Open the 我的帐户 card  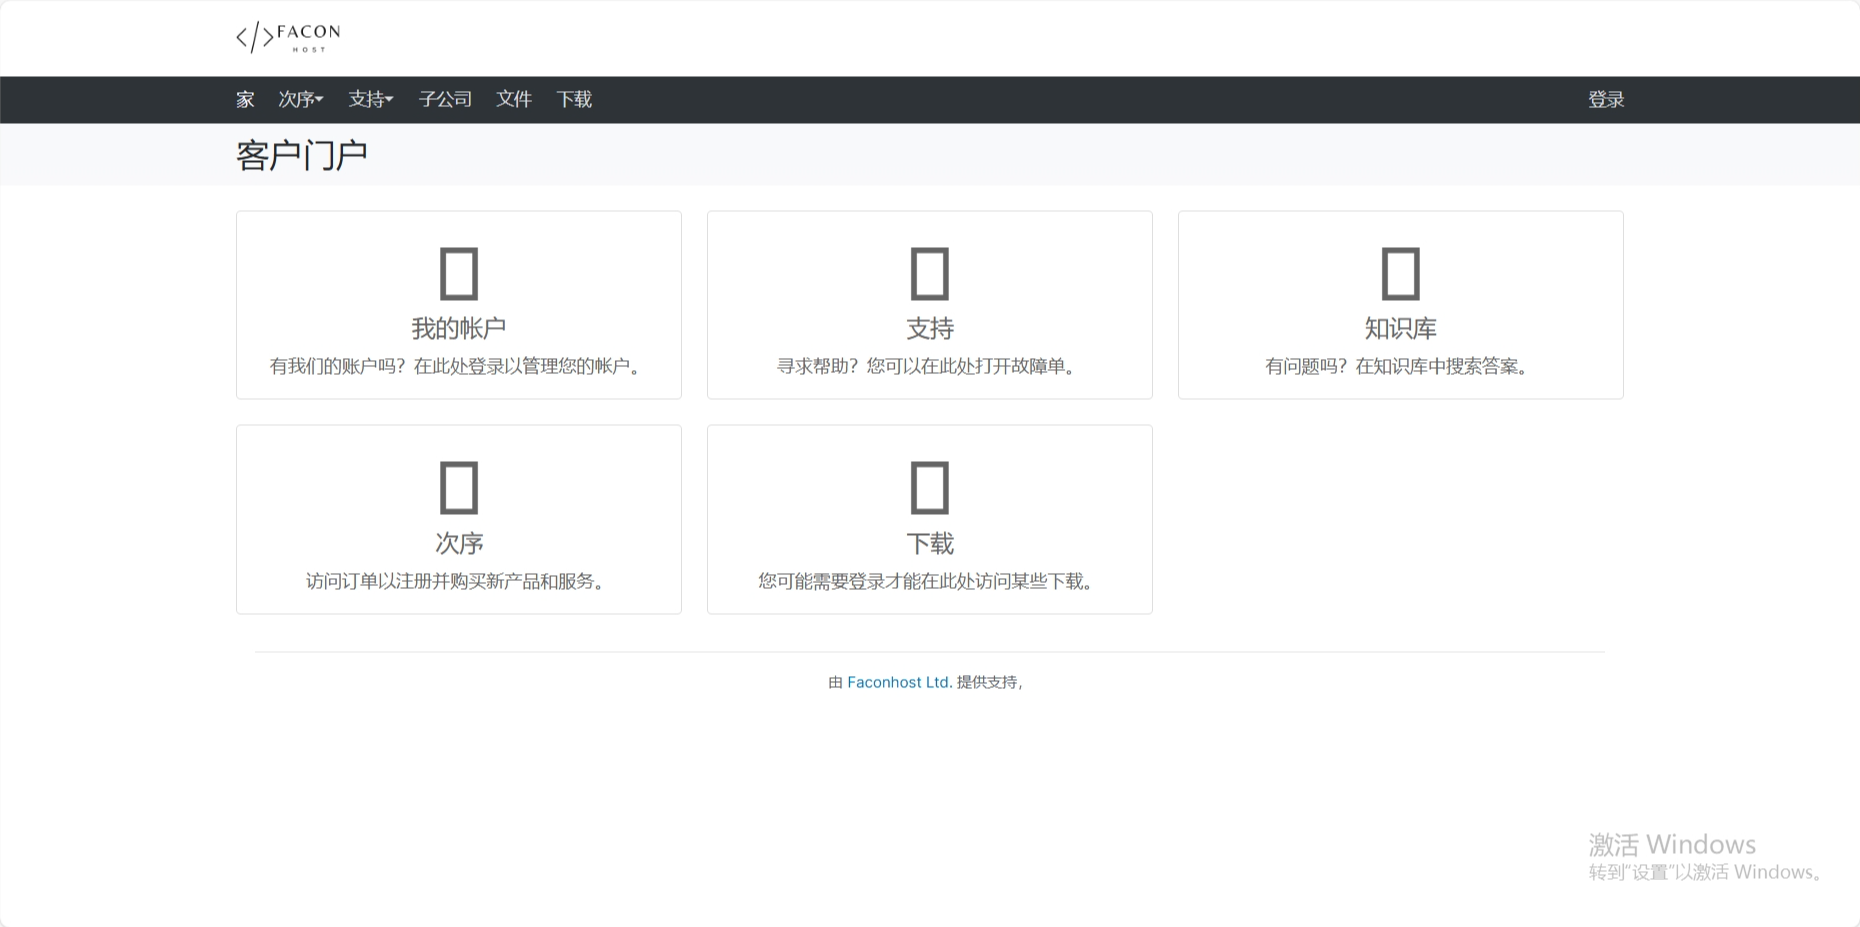[x=458, y=305]
